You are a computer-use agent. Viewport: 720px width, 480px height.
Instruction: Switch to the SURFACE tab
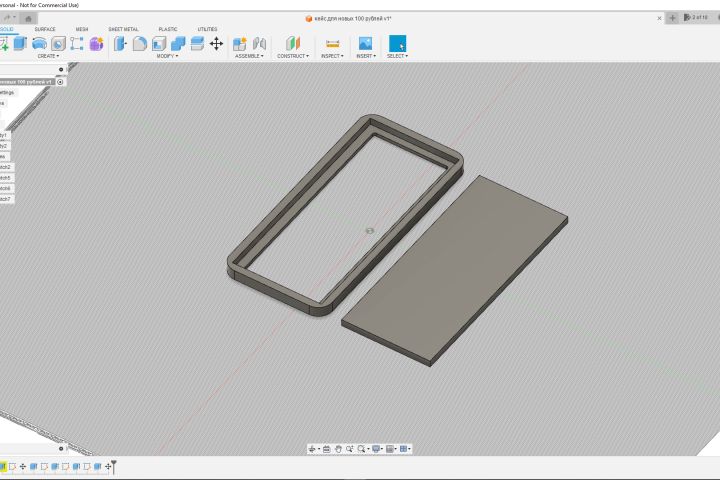45,29
